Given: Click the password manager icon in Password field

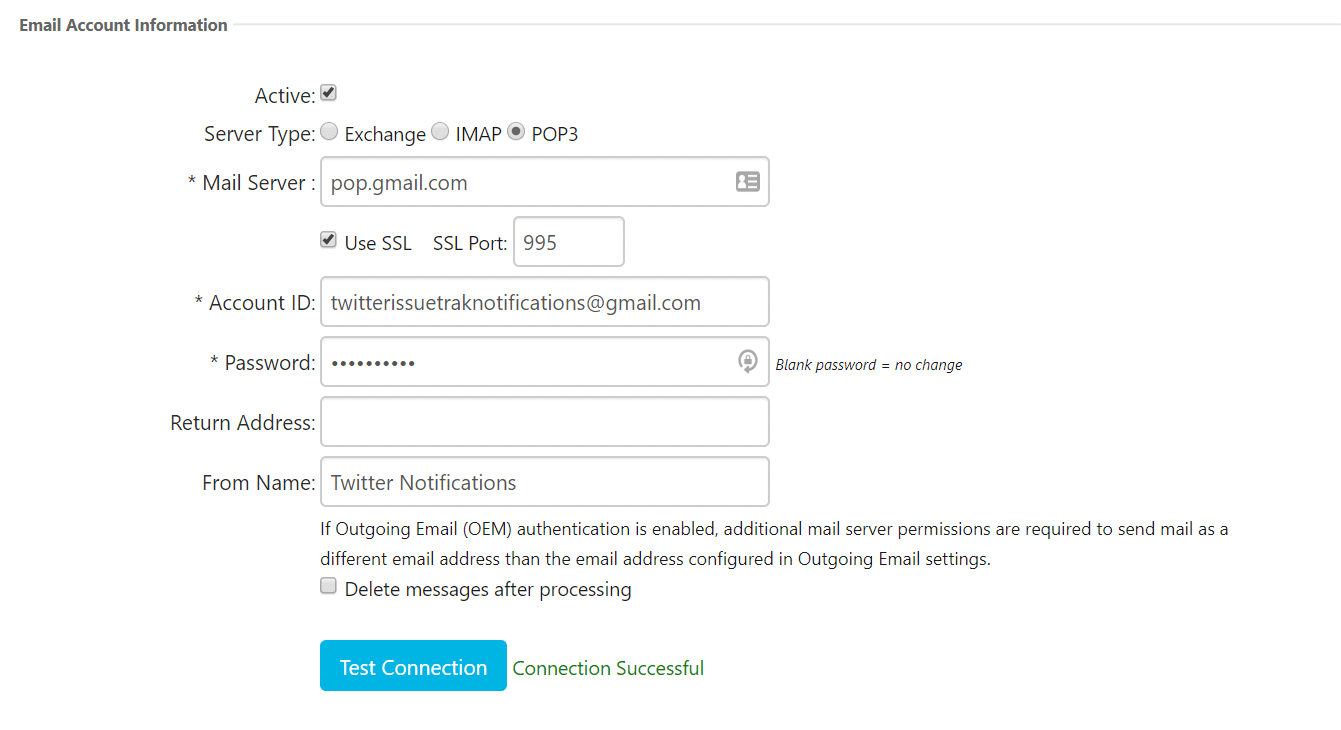Looking at the screenshot, I should click(x=748, y=362).
